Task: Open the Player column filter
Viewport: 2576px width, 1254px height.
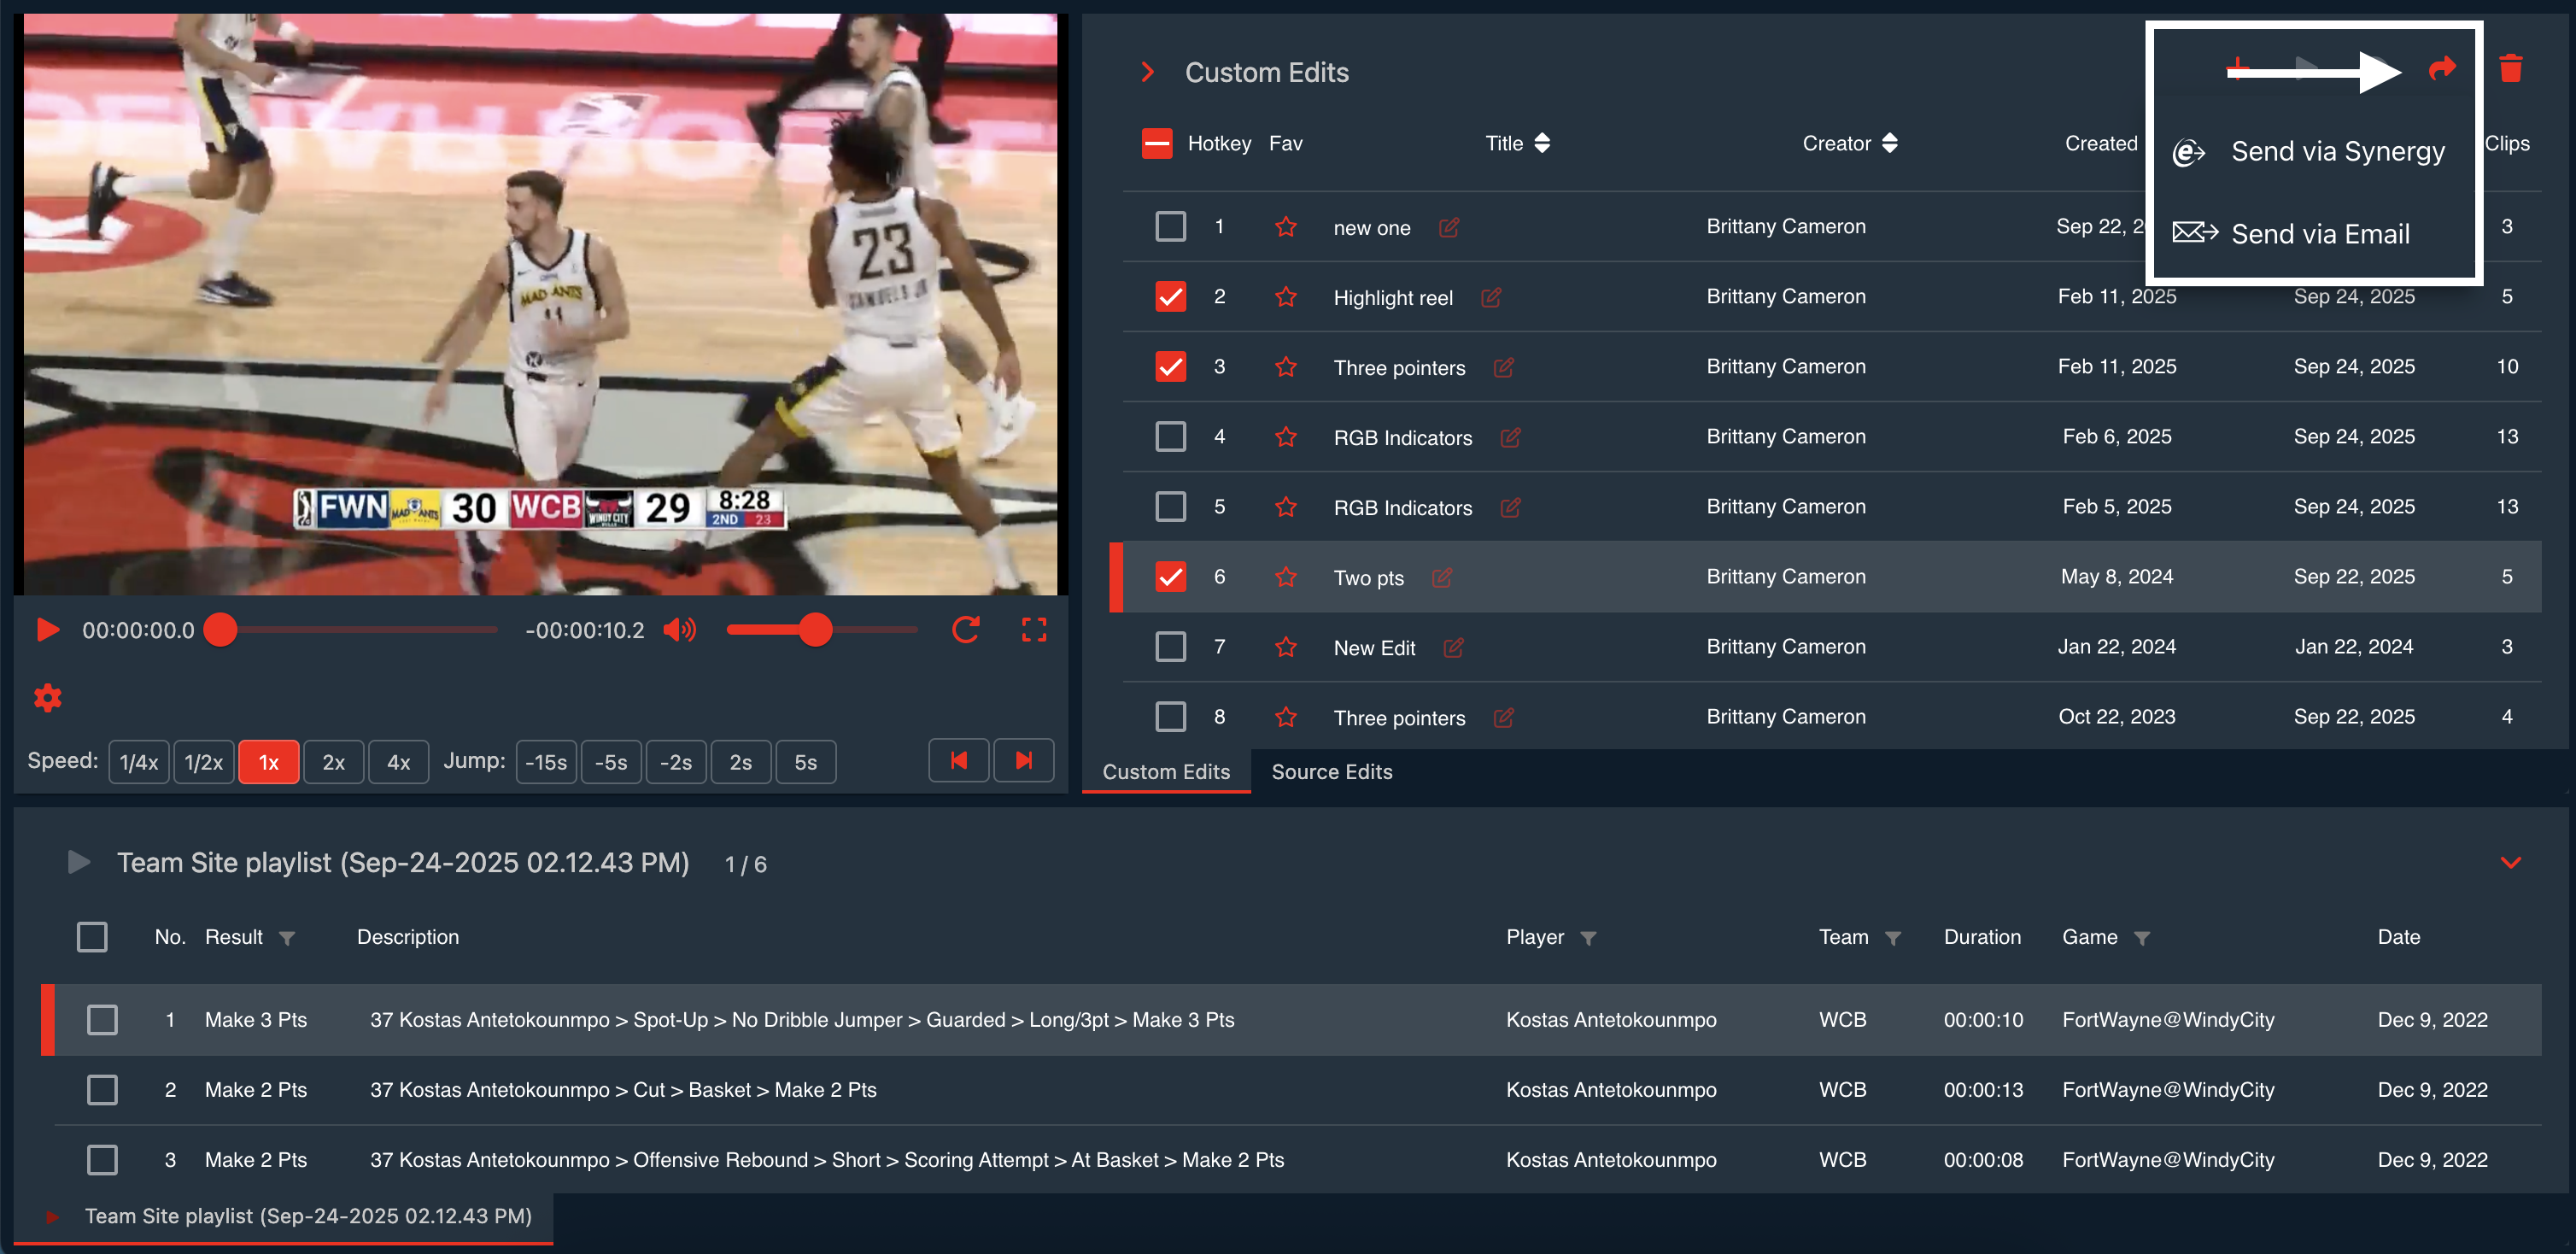Action: pyautogui.click(x=1588, y=938)
